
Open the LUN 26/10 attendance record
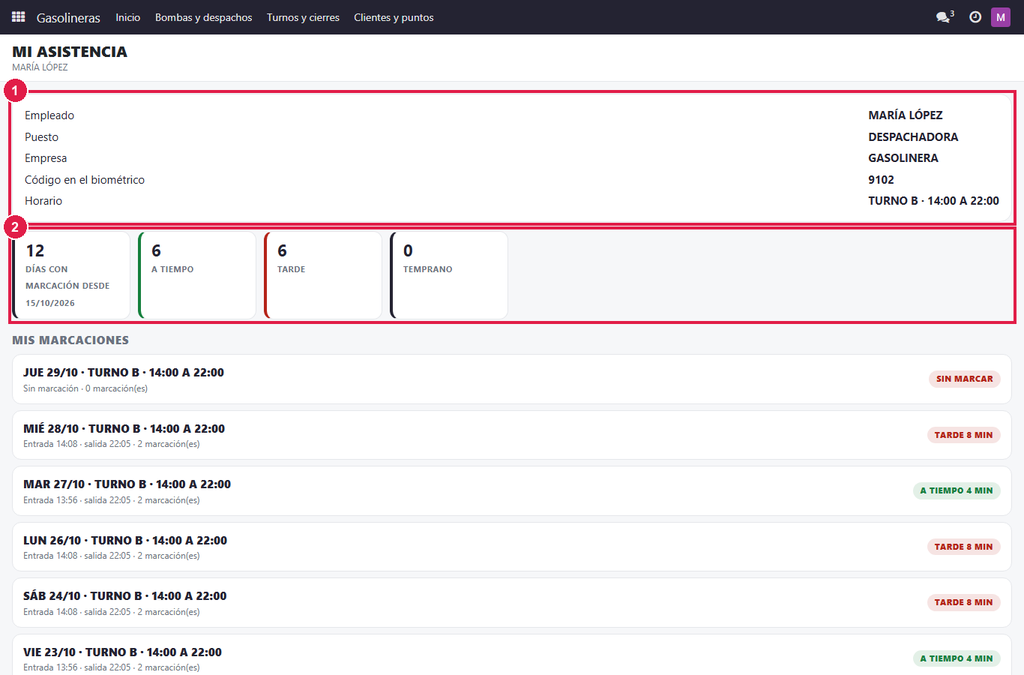(512, 547)
